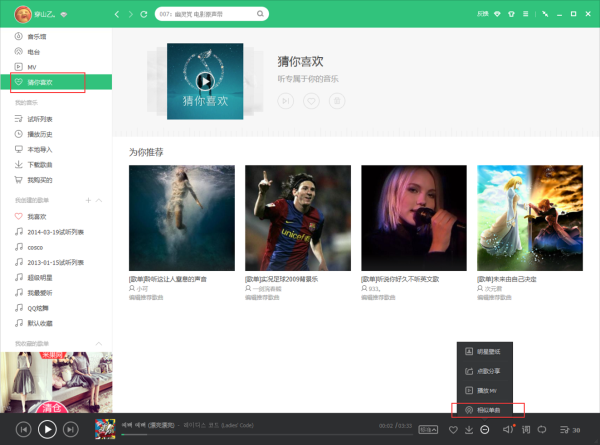Image resolution: width=600 pixels, height=445 pixels.
Task: Collapse the 我收藏的歌单 section
Action: tap(100, 343)
